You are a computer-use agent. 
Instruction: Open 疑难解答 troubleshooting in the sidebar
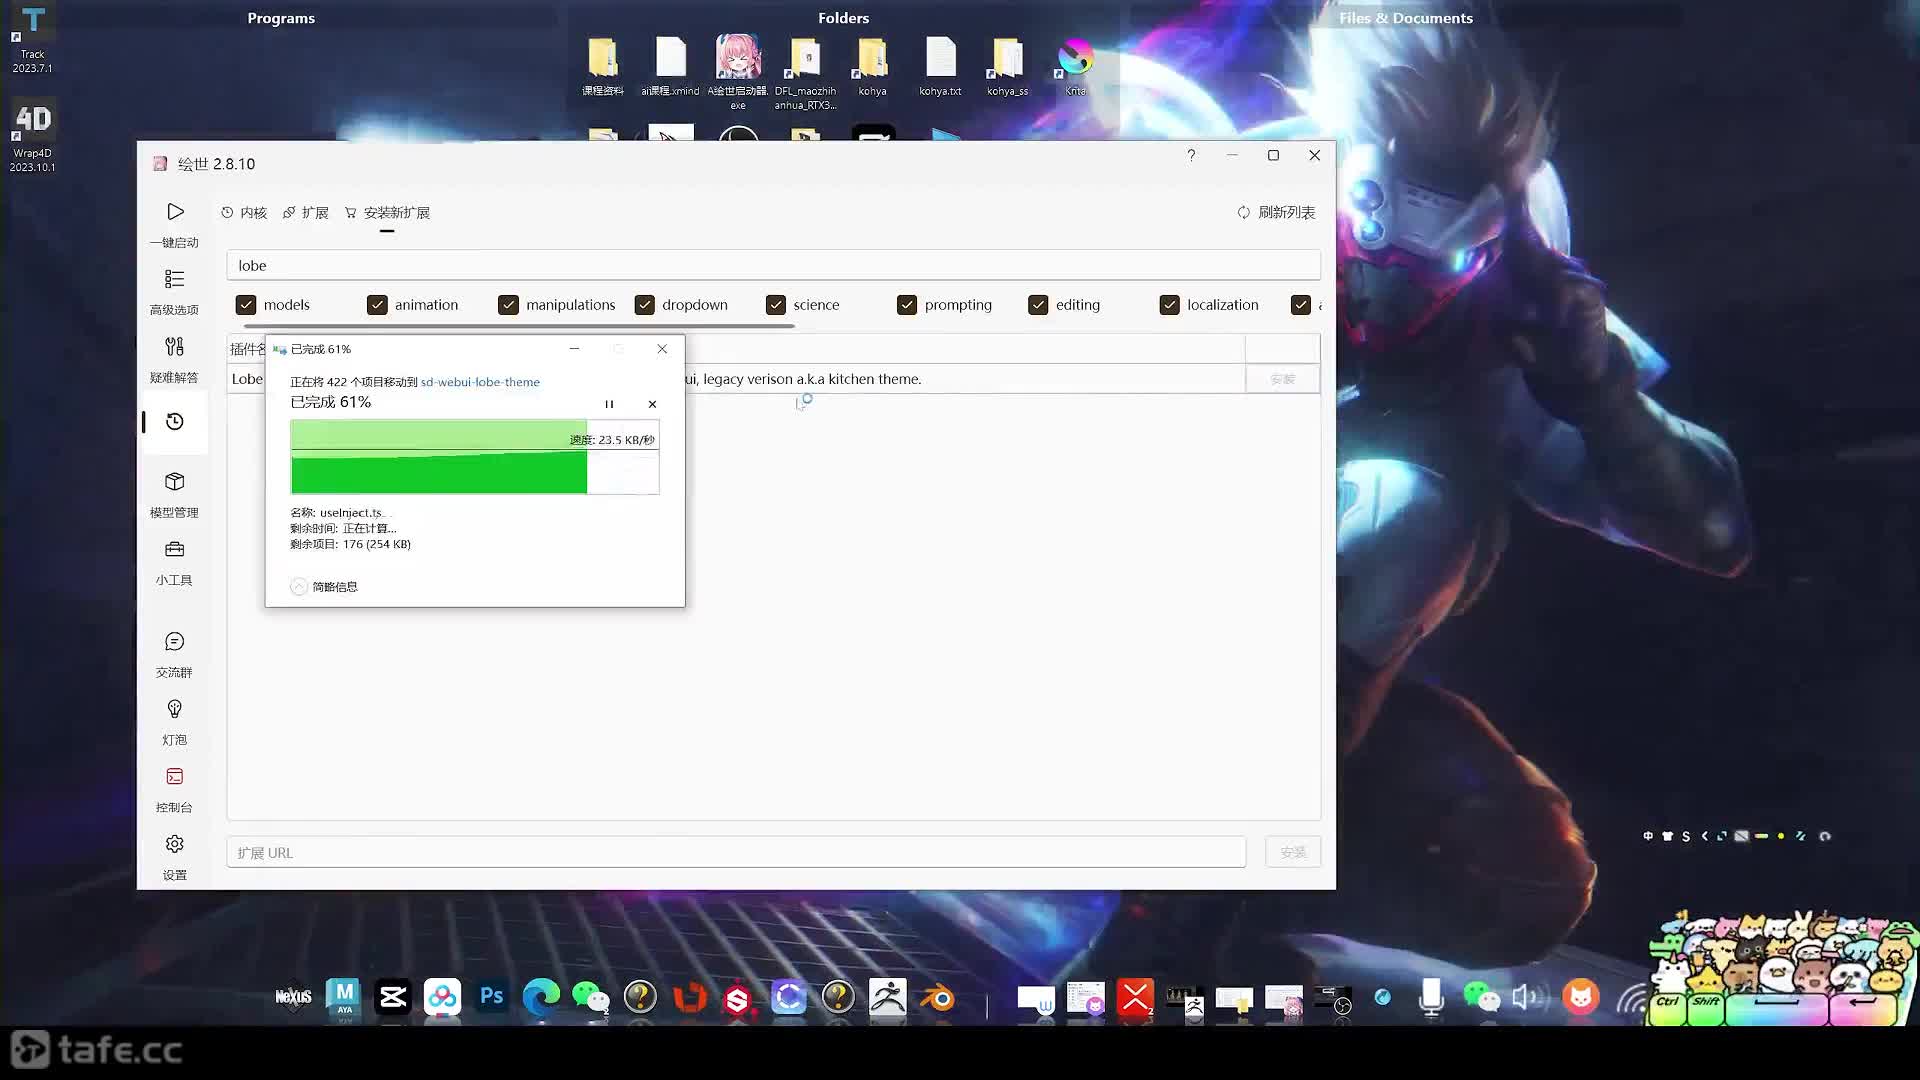(x=174, y=359)
